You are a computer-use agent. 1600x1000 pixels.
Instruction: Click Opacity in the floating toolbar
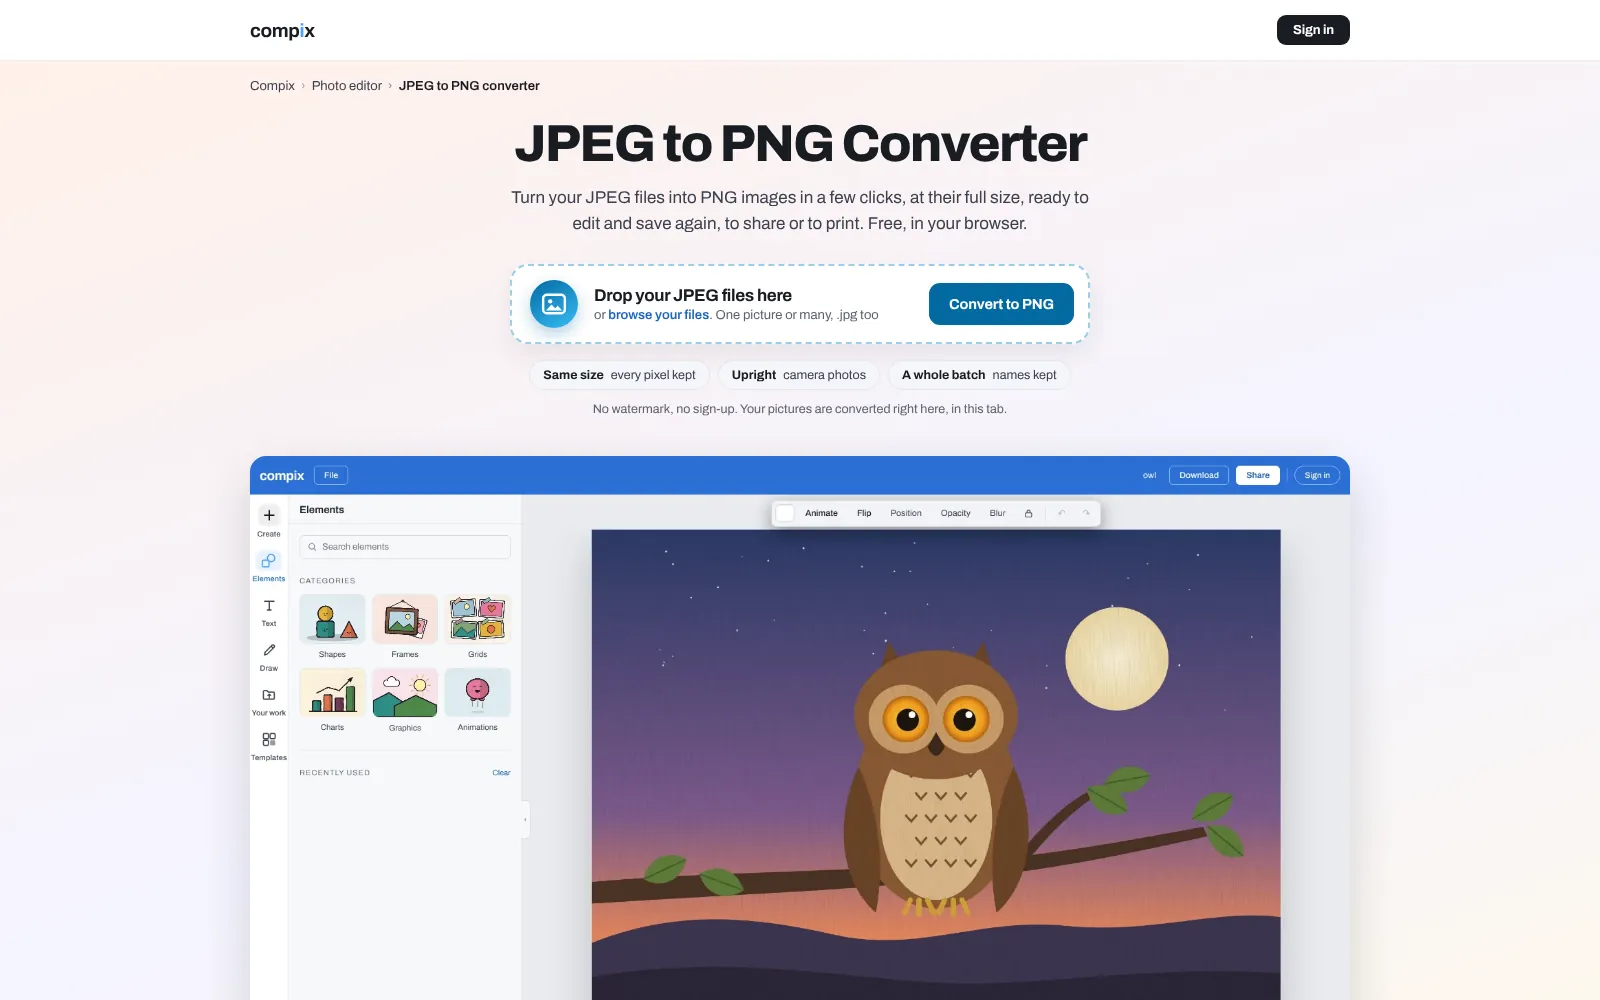[x=956, y=513]
